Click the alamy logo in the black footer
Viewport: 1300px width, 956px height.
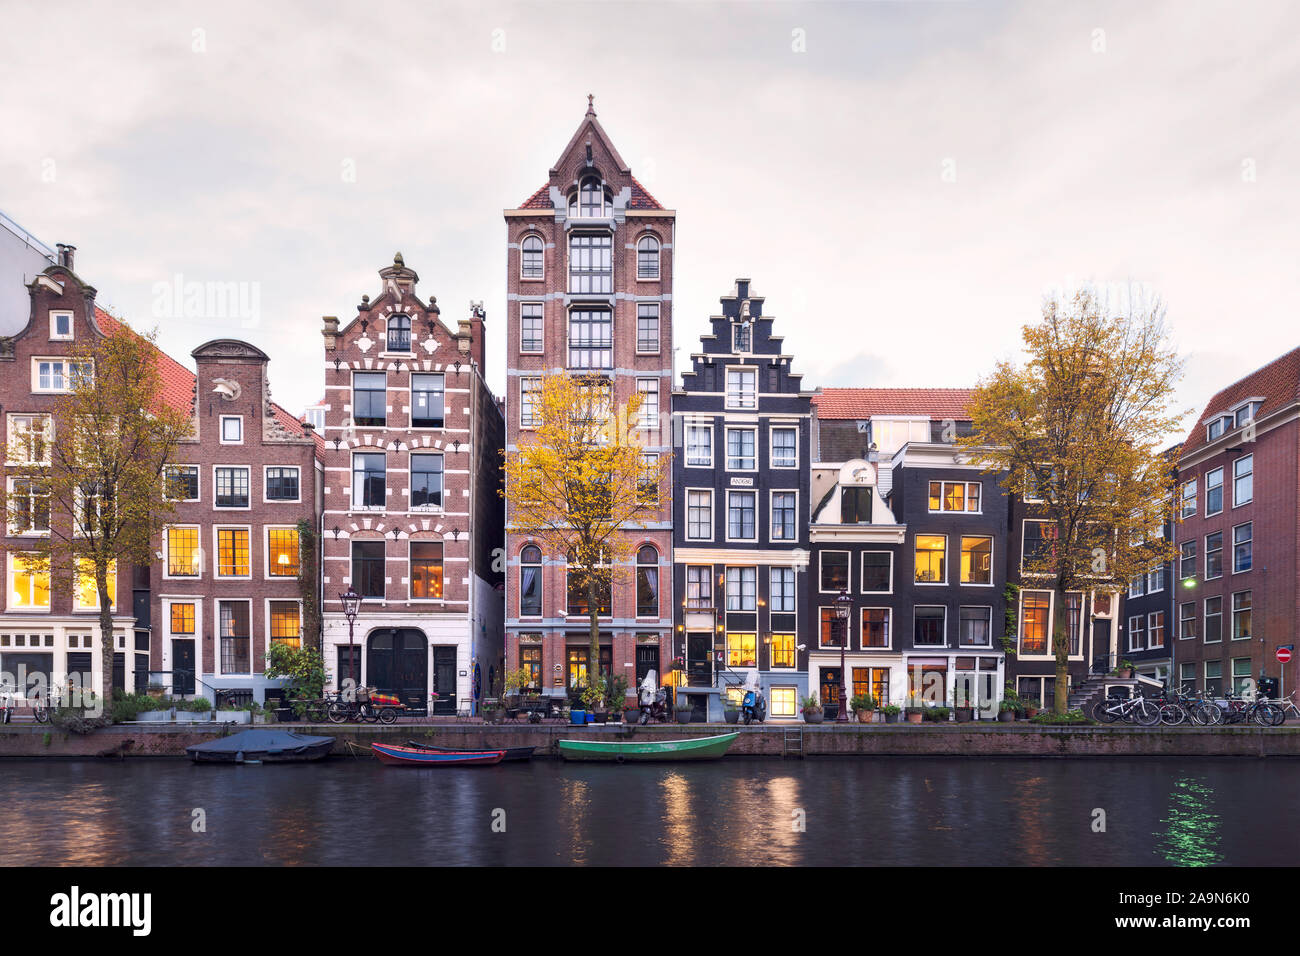(x=101, y=911)
